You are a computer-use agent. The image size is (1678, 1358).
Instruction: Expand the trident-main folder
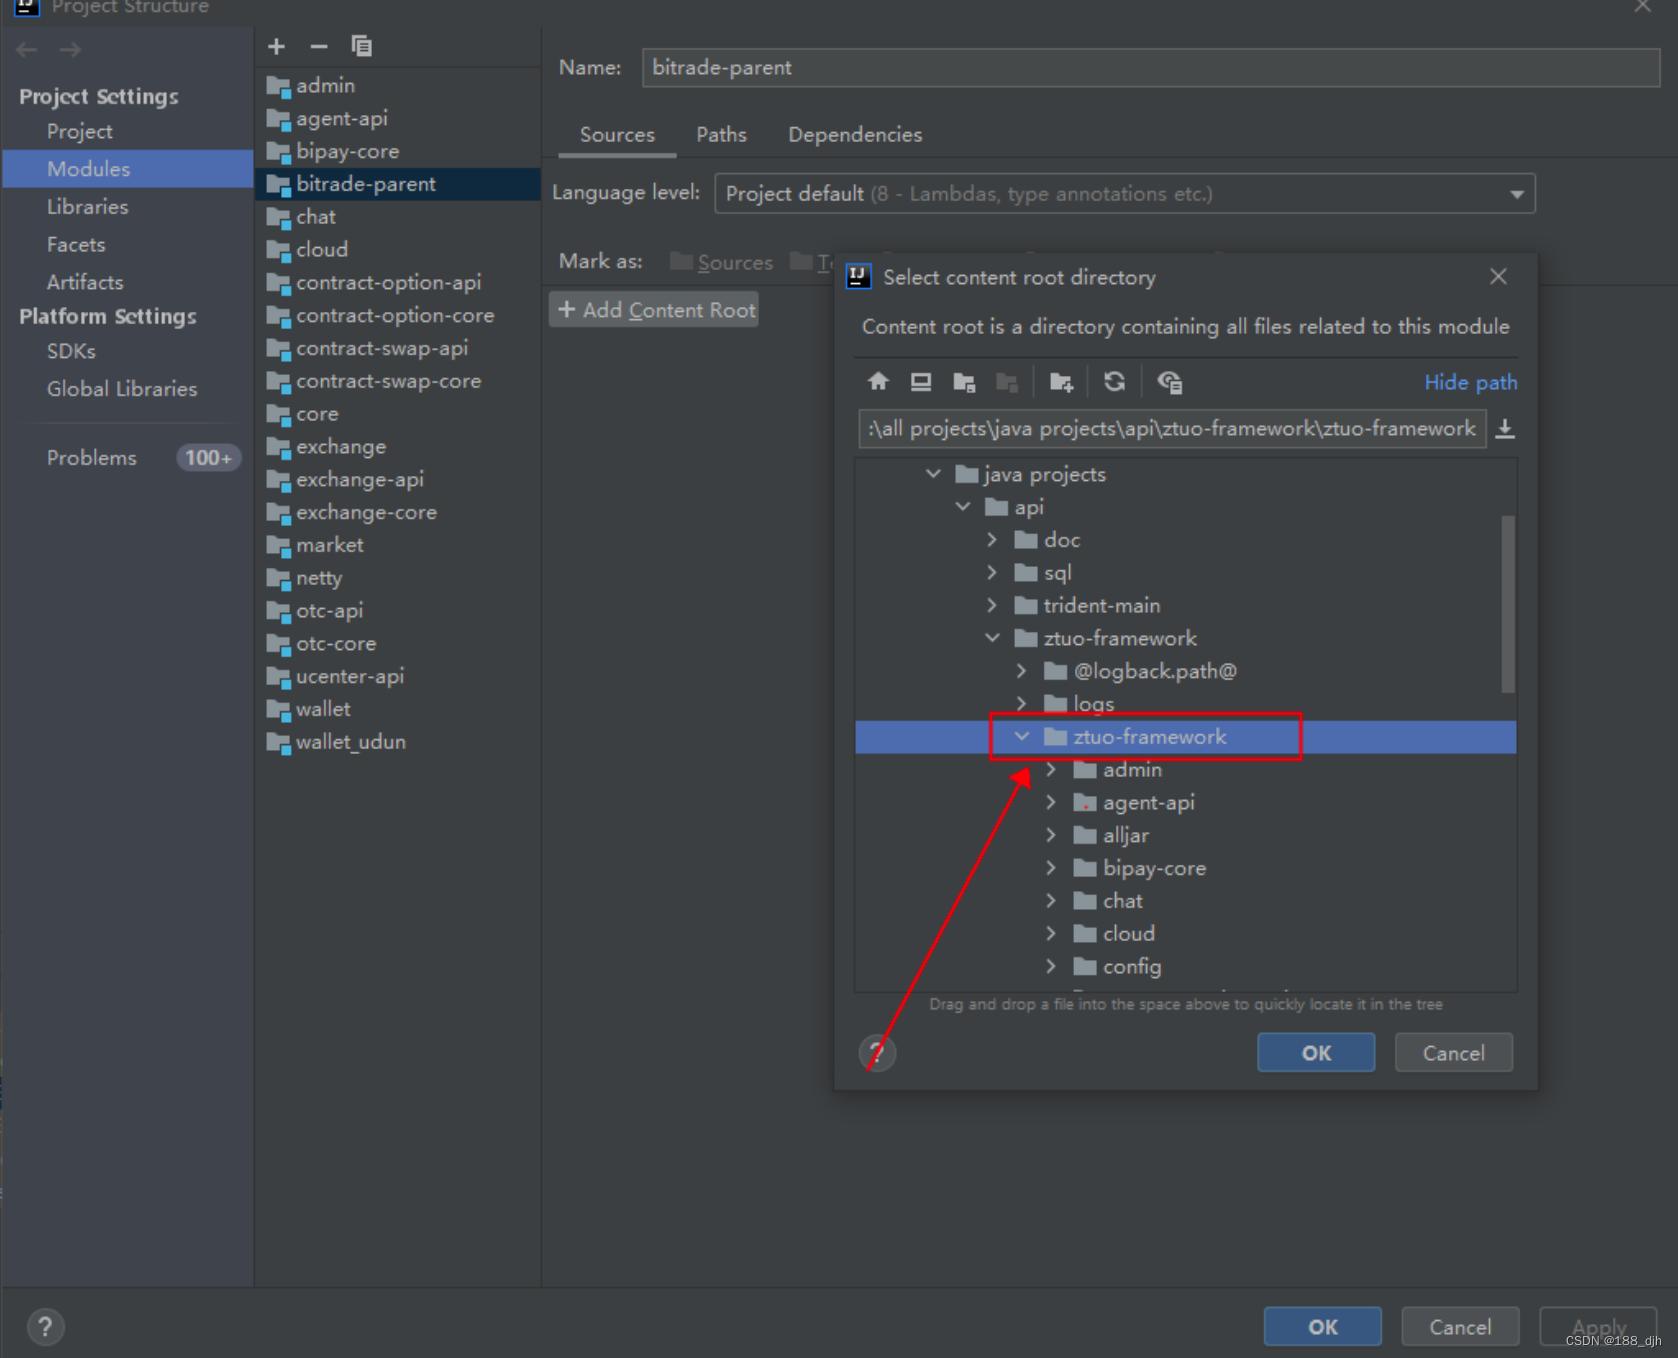tap(992, 605)
